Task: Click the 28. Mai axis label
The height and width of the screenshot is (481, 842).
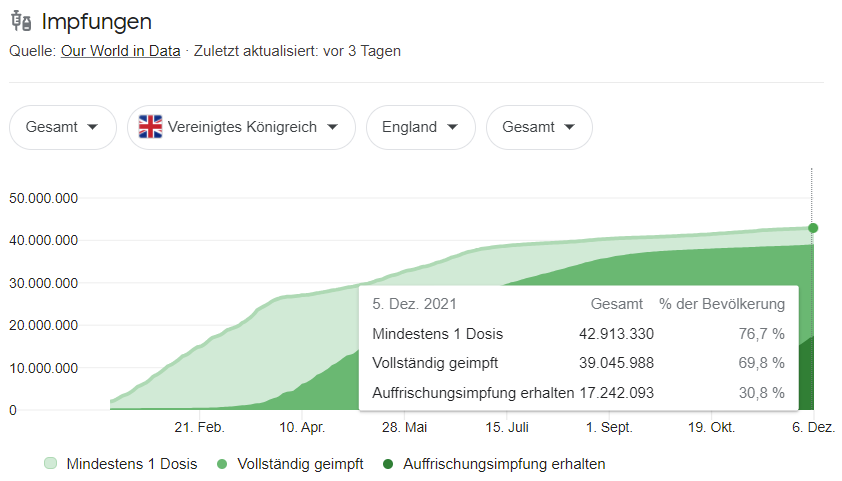Action: 404,427
